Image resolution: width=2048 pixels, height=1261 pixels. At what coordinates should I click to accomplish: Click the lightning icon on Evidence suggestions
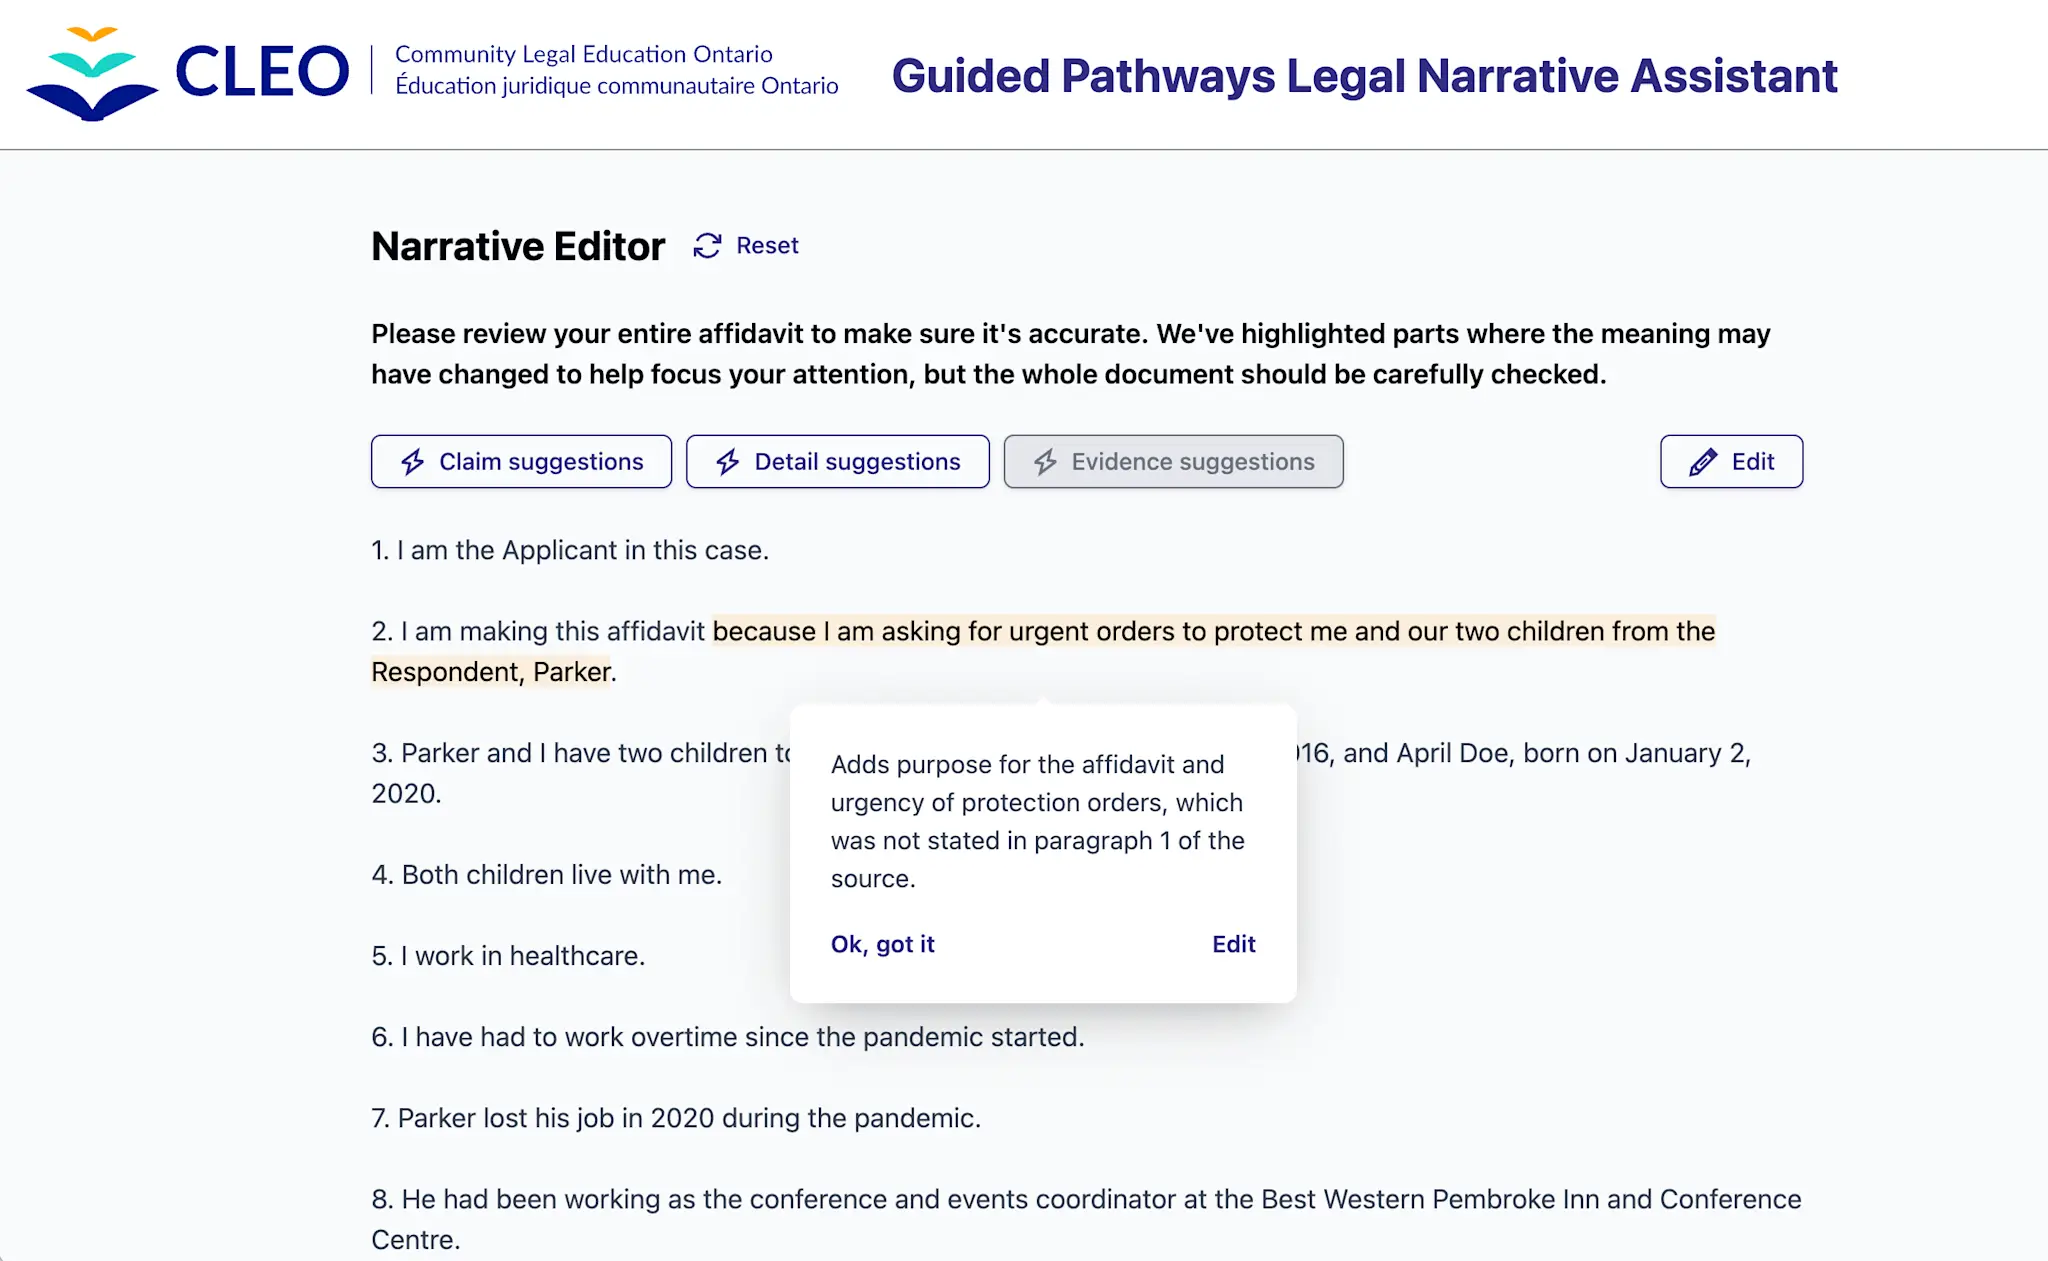1046,461
